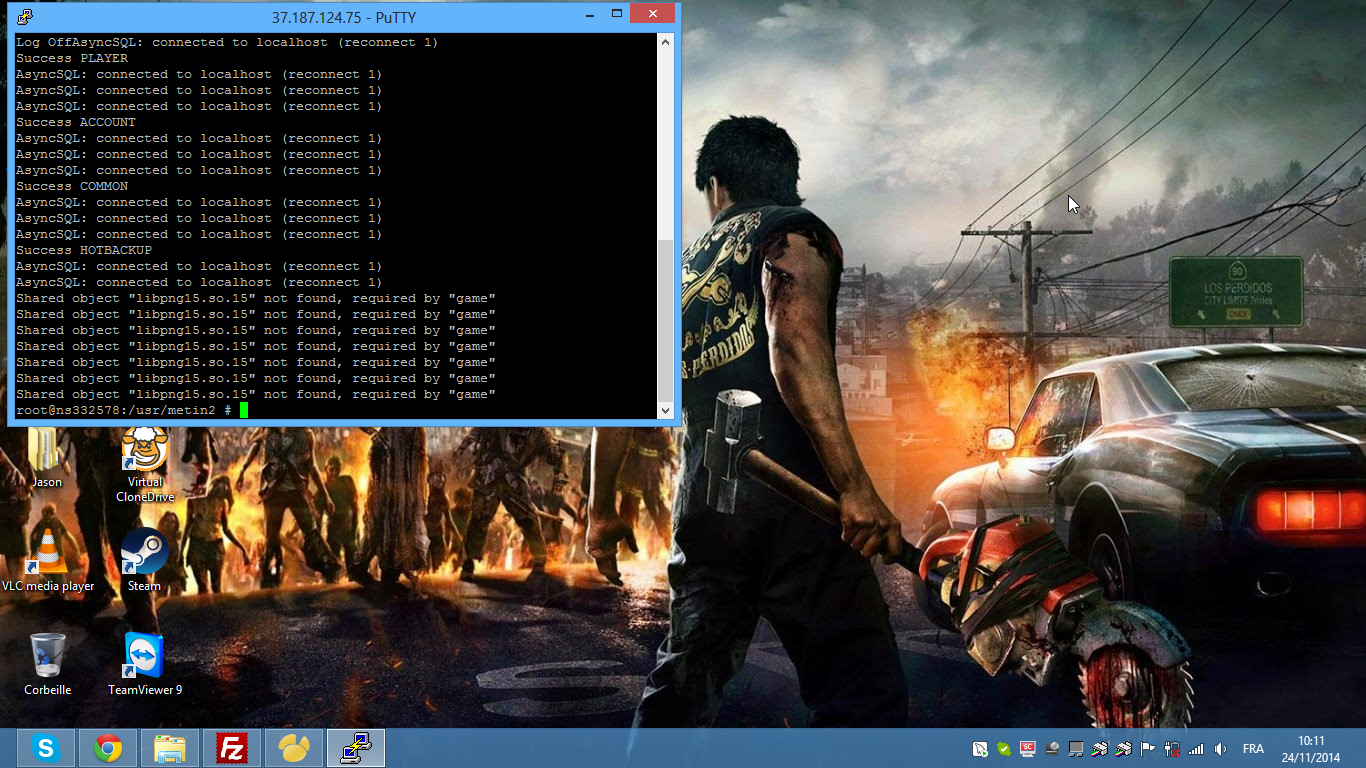
Task: Open the clock showing 10:11 24/11/2014
Action: (1311, 749)
